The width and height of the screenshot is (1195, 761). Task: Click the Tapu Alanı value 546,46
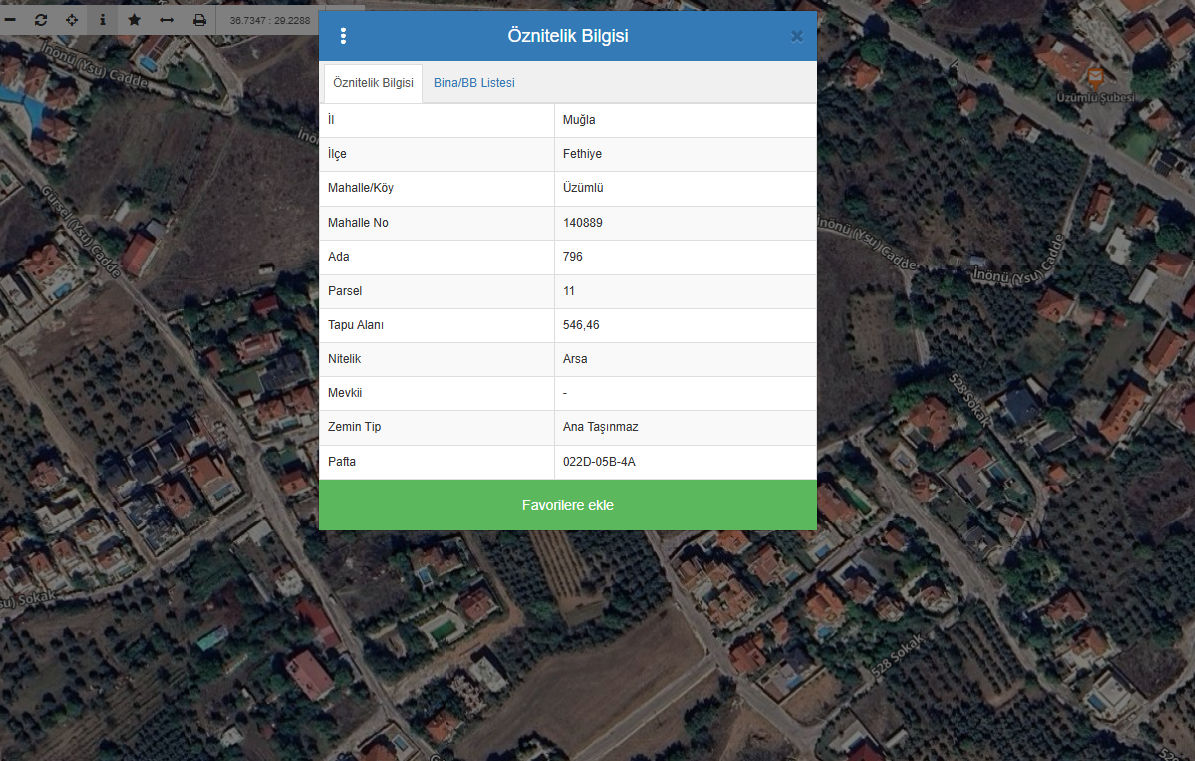coord(581,325)
